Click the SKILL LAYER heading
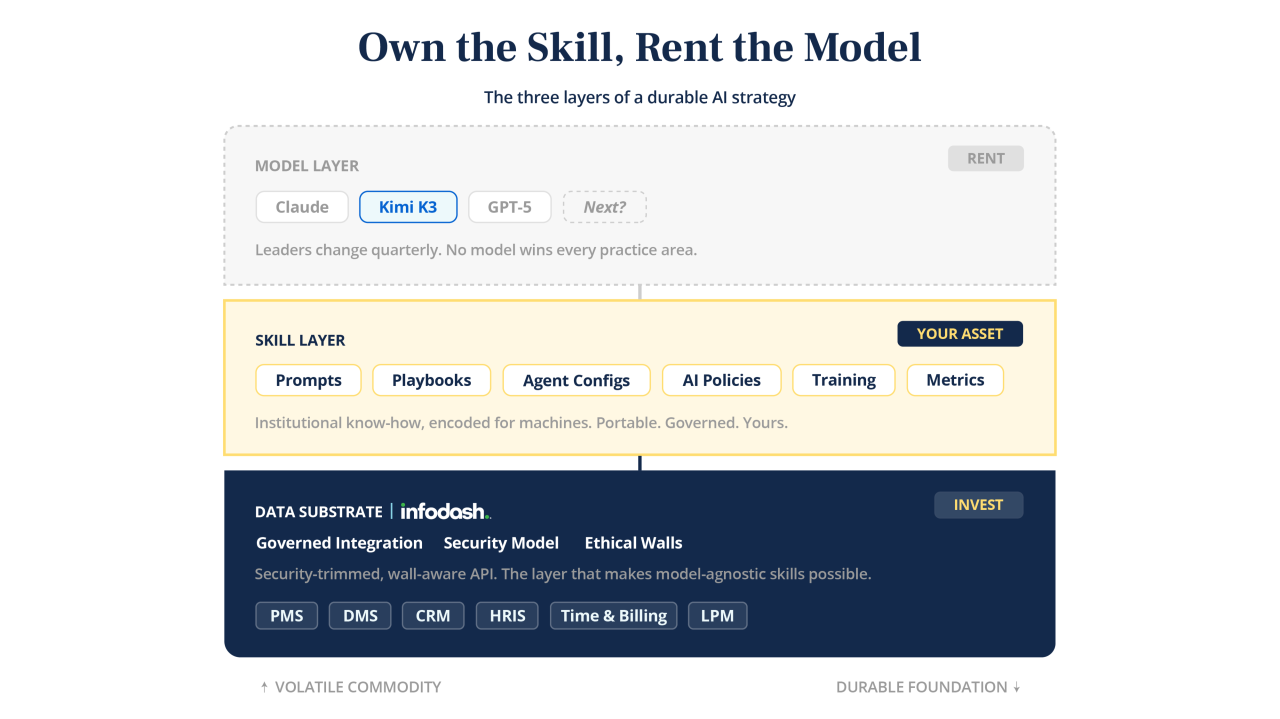Screen dimensions: 1280x719 click(300, 340)
